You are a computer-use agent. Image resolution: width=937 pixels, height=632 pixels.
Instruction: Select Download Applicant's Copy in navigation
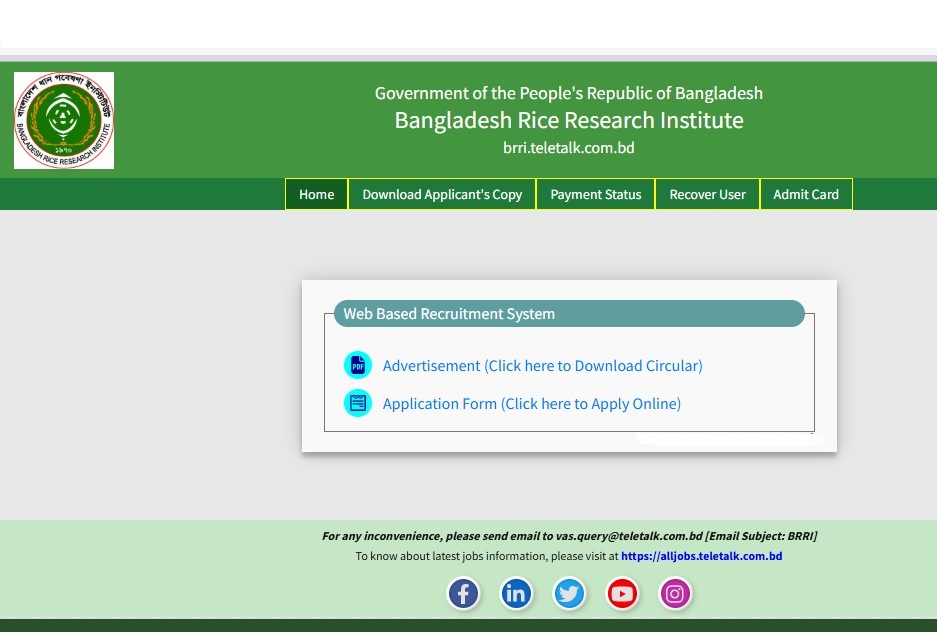point(442,195)
